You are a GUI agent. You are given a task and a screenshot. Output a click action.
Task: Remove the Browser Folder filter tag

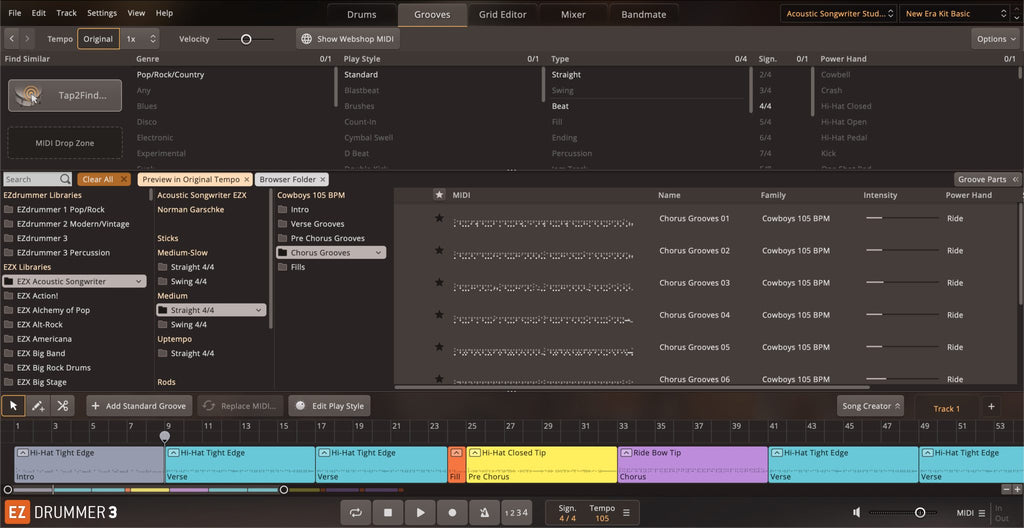point(323,179)
